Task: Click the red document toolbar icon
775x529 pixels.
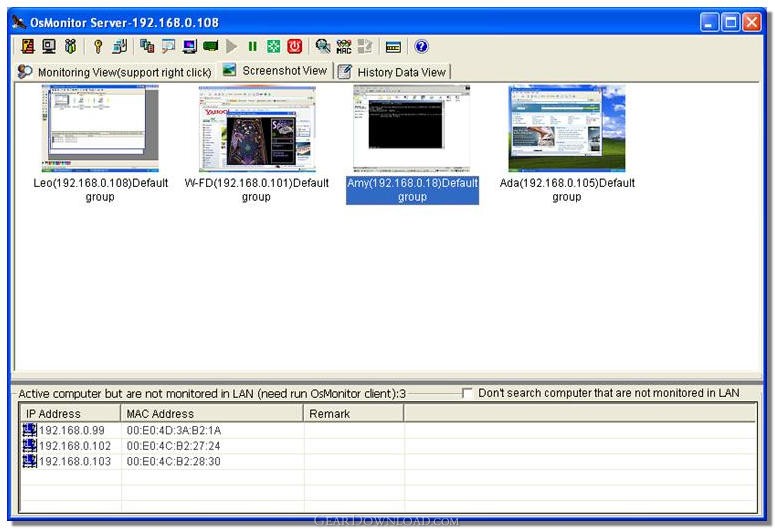Action: tap(28, 46)
